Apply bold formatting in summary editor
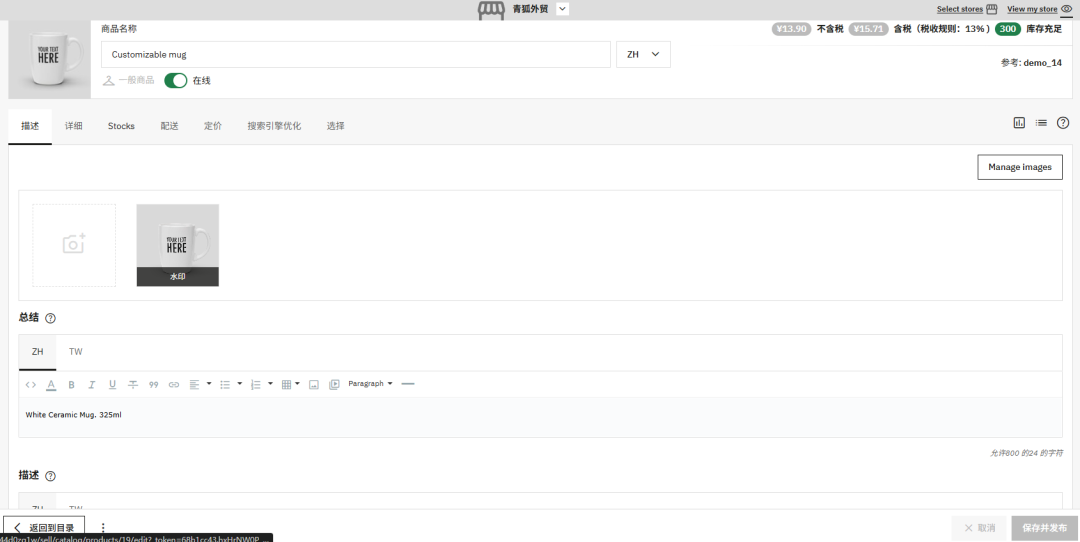The image size is (1080, 542). [71, 384]
